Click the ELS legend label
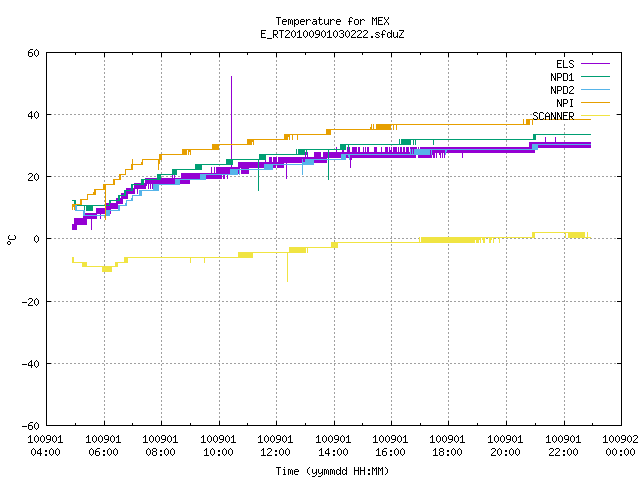640x480 pixels. point(565,64)
